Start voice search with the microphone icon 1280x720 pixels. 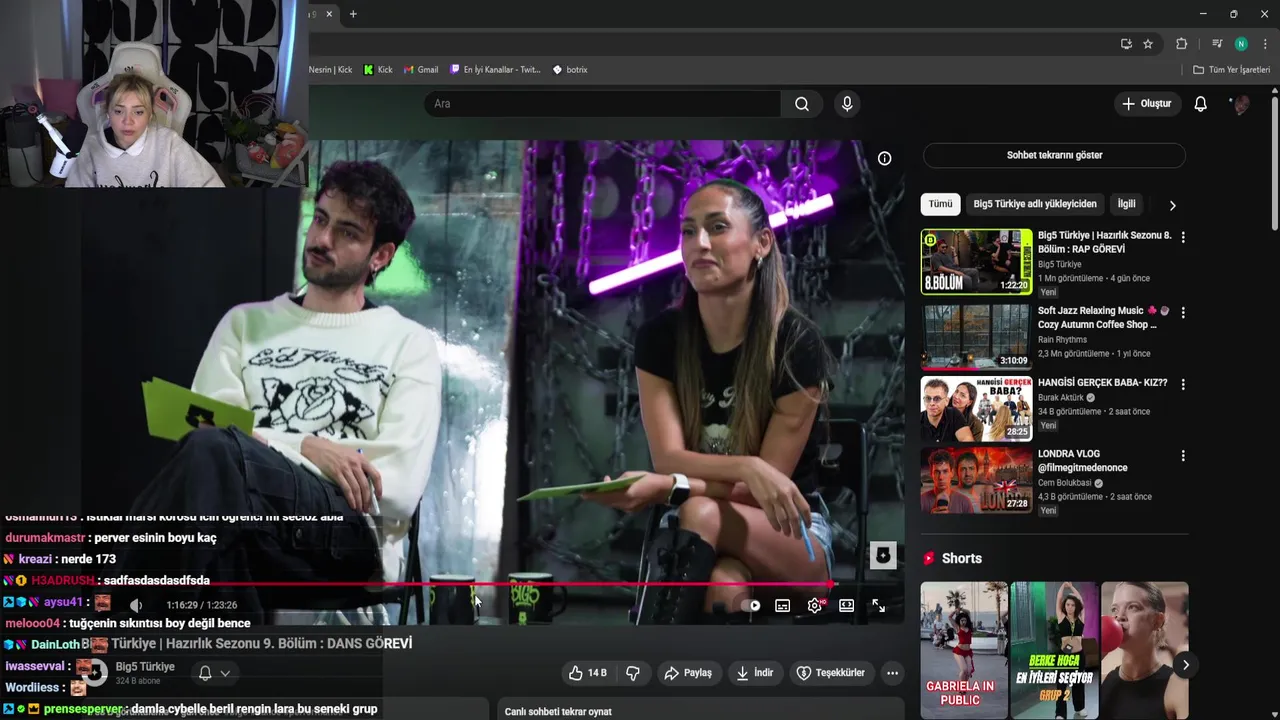click(x=847, y=104)
